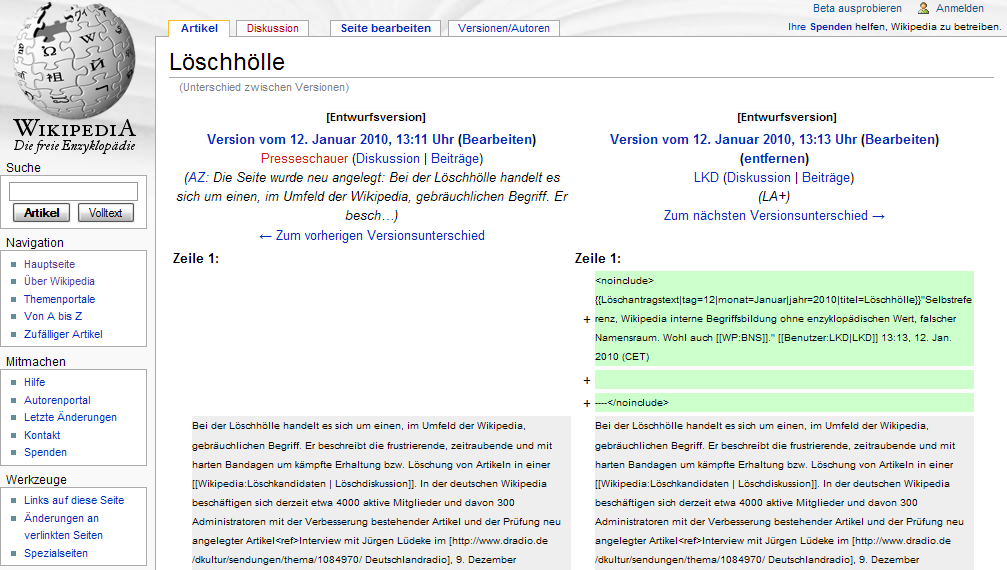Open the Spenden link in top notice
Image resolution: width=1007 pixels, height=570 pixels.
(x=830, y=27)
